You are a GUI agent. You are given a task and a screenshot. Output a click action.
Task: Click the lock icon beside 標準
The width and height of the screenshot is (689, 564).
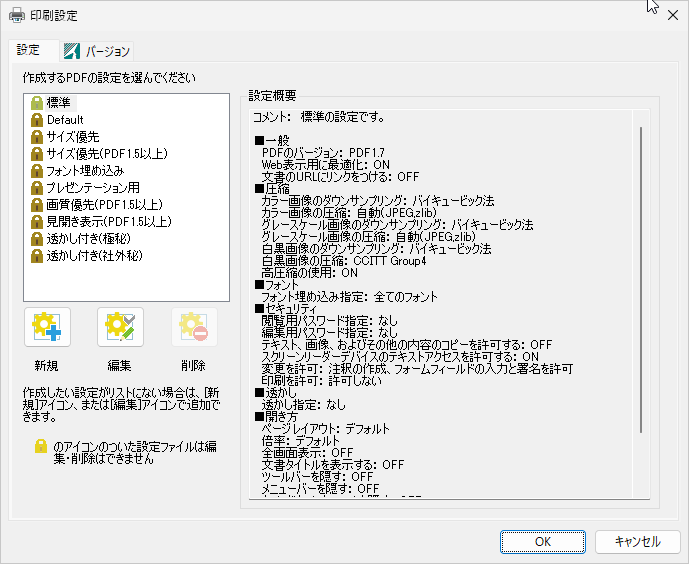pos(37,103)
